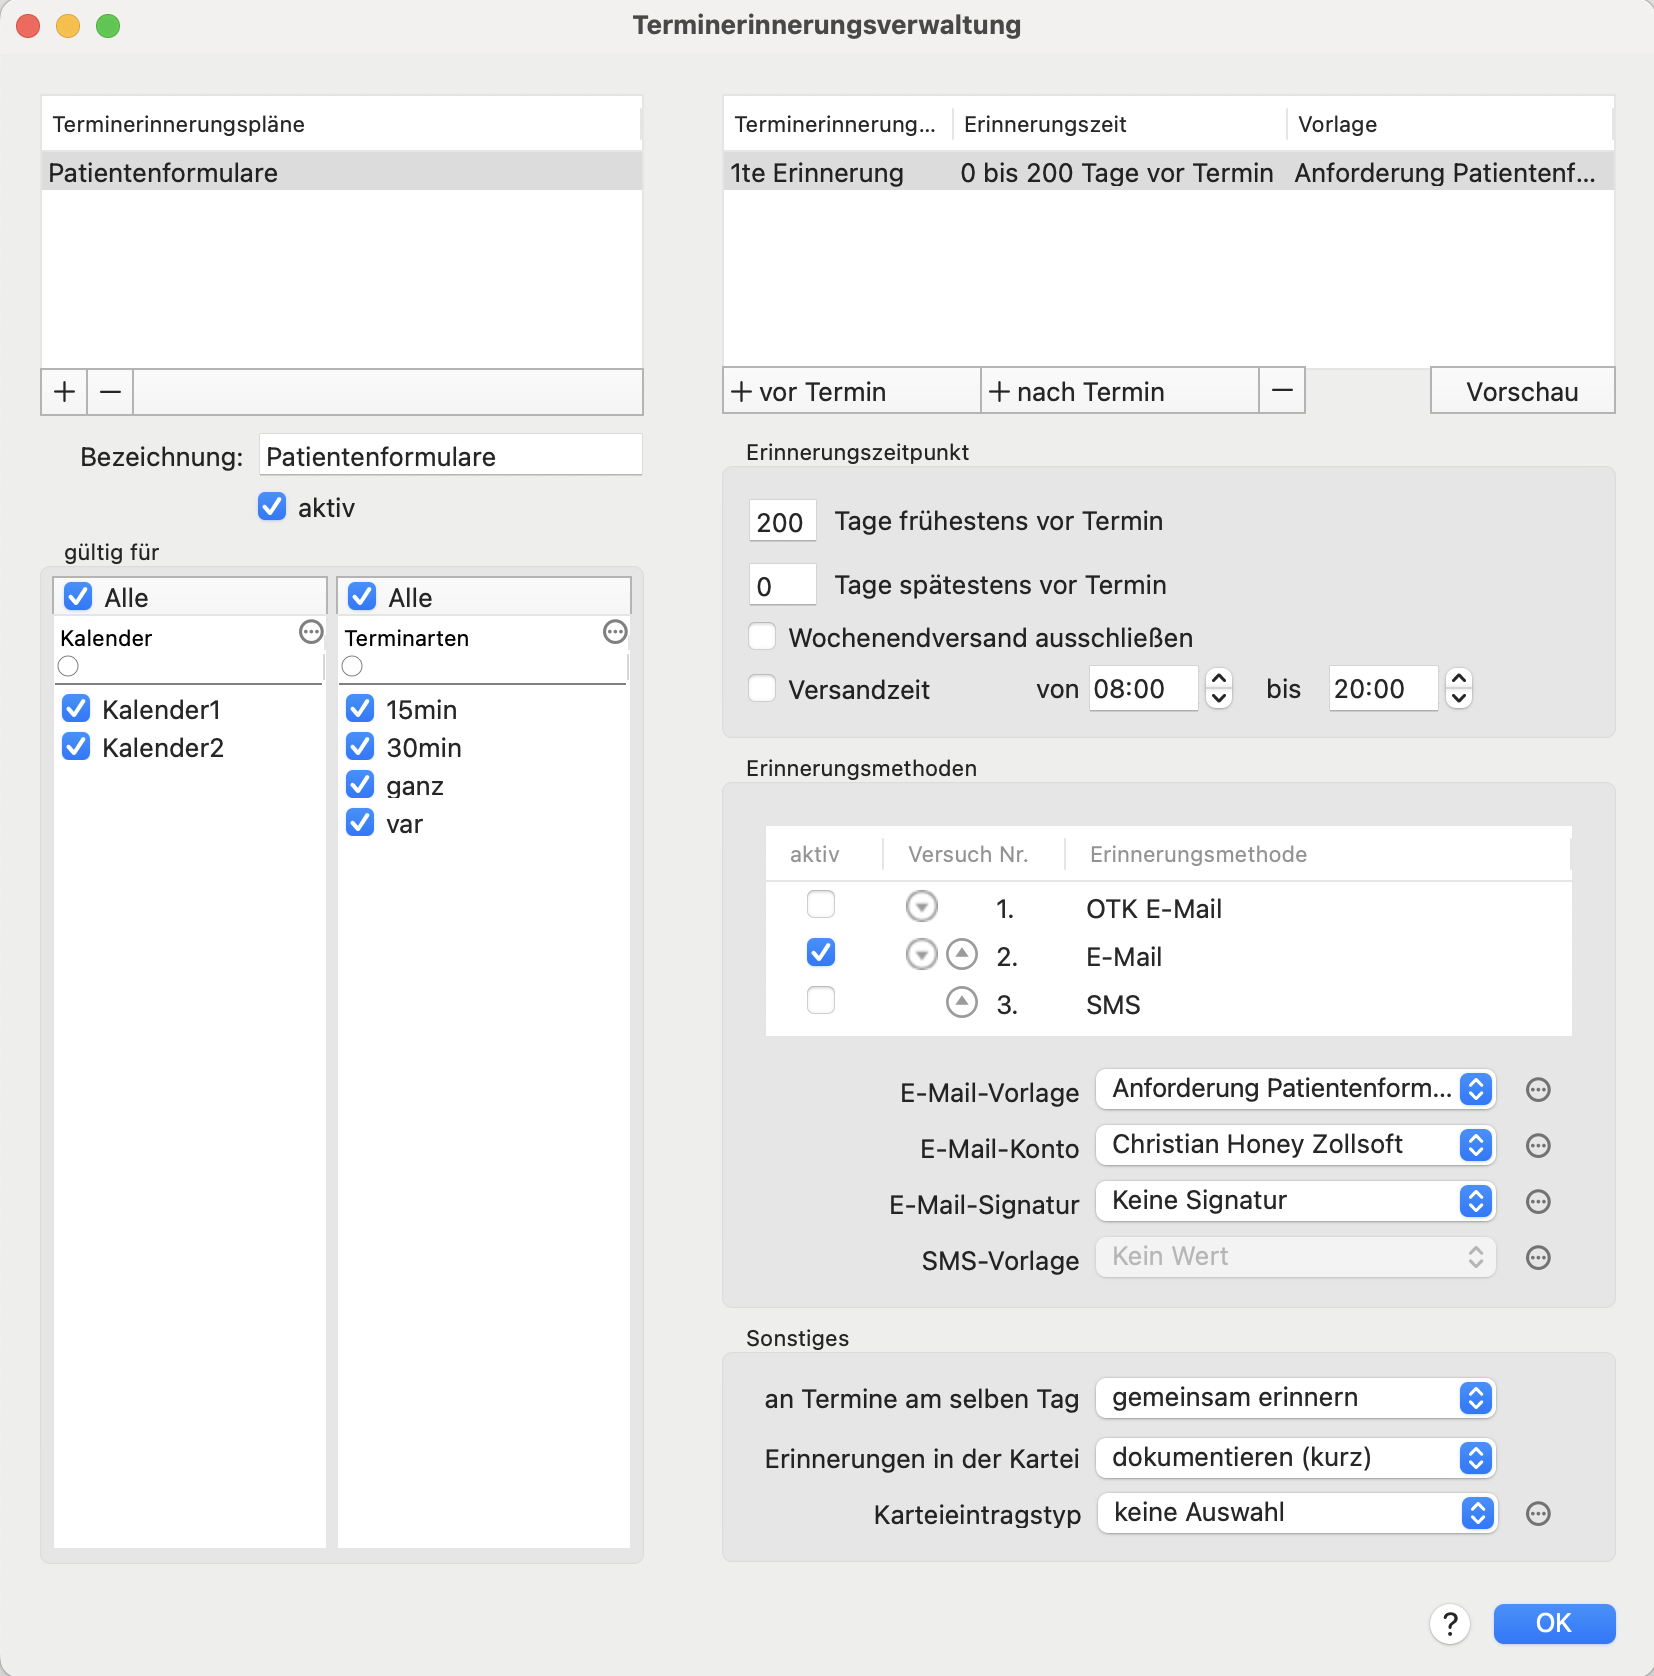
Task: Adjust Versandzeit bis 20:00 stepper
Action: coord(1459,688)
